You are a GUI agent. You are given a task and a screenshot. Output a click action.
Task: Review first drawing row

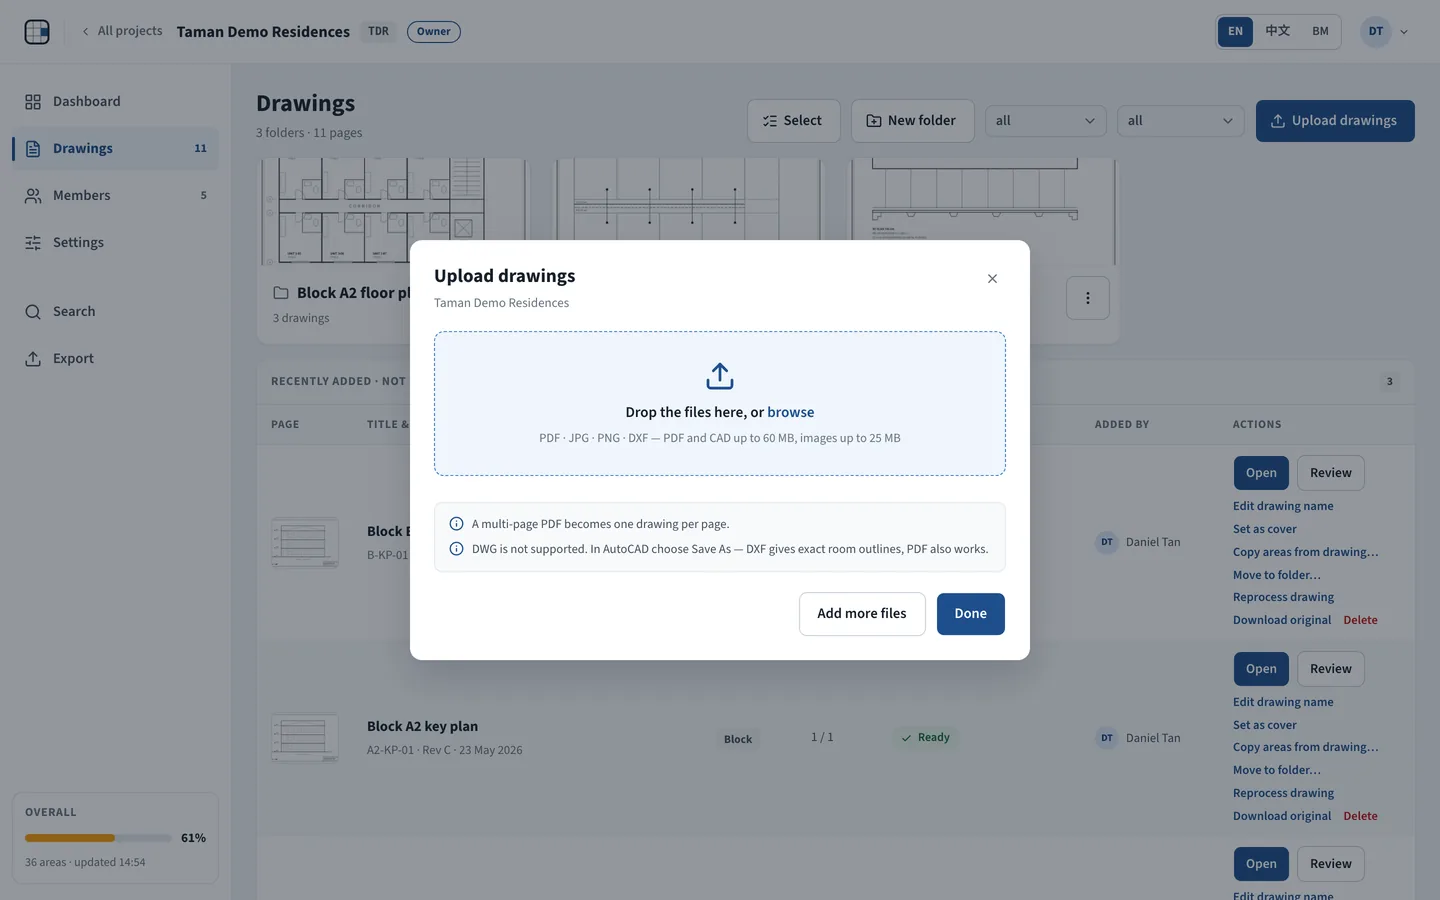(x=1330, y=473)
